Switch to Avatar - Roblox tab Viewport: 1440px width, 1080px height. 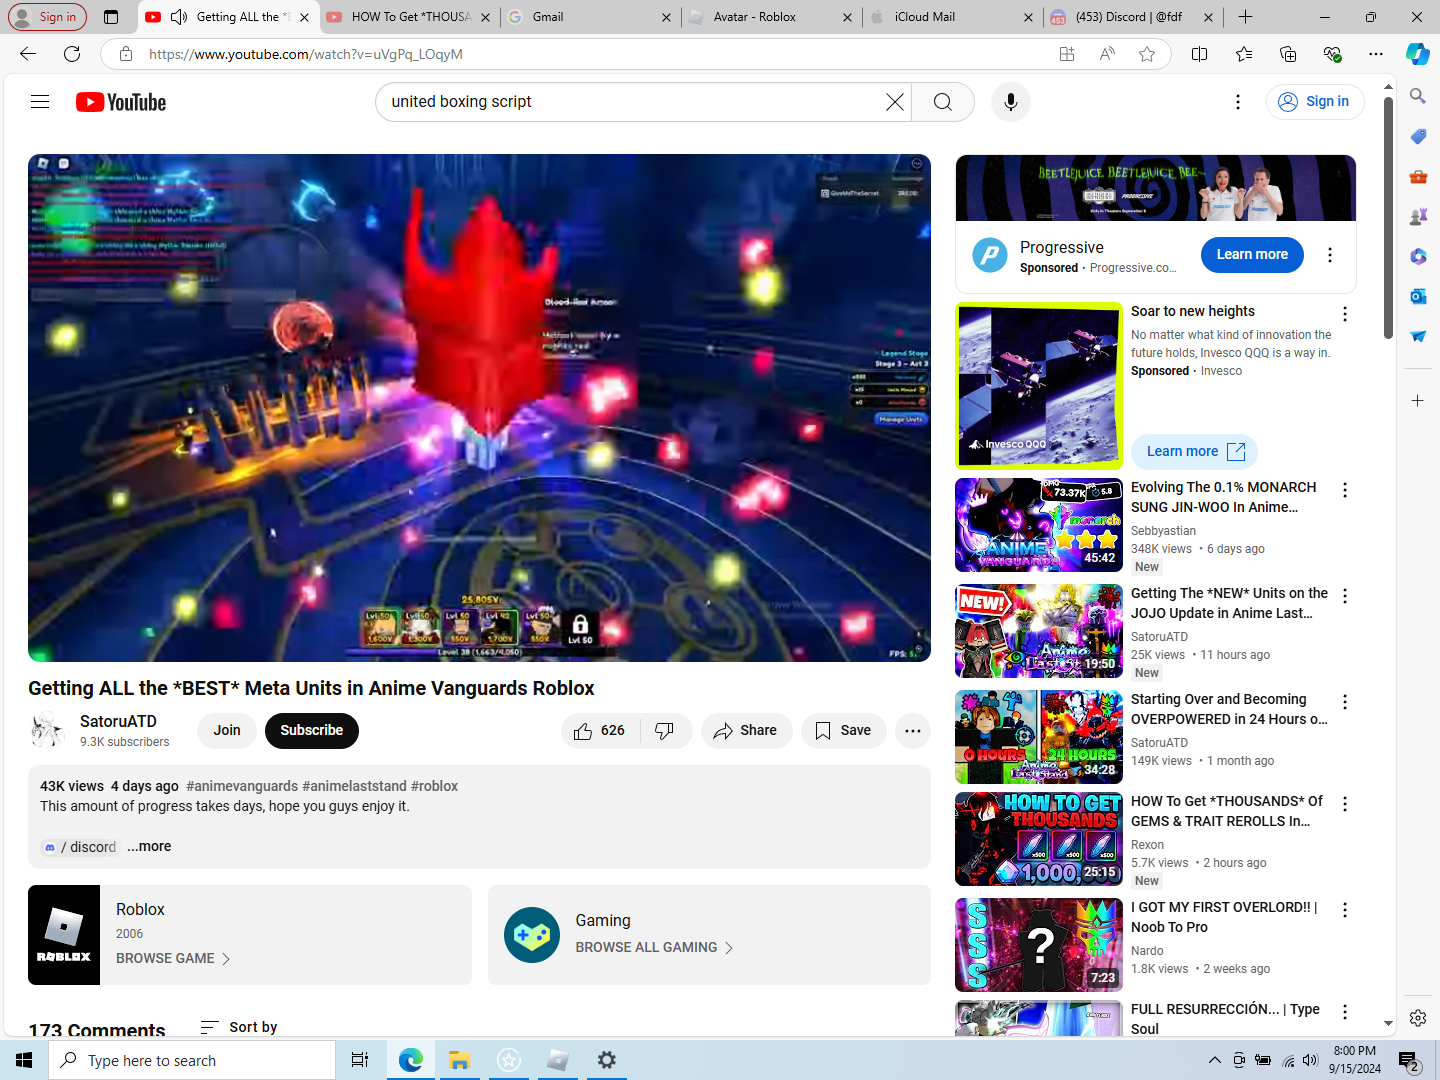coord(770,17)
